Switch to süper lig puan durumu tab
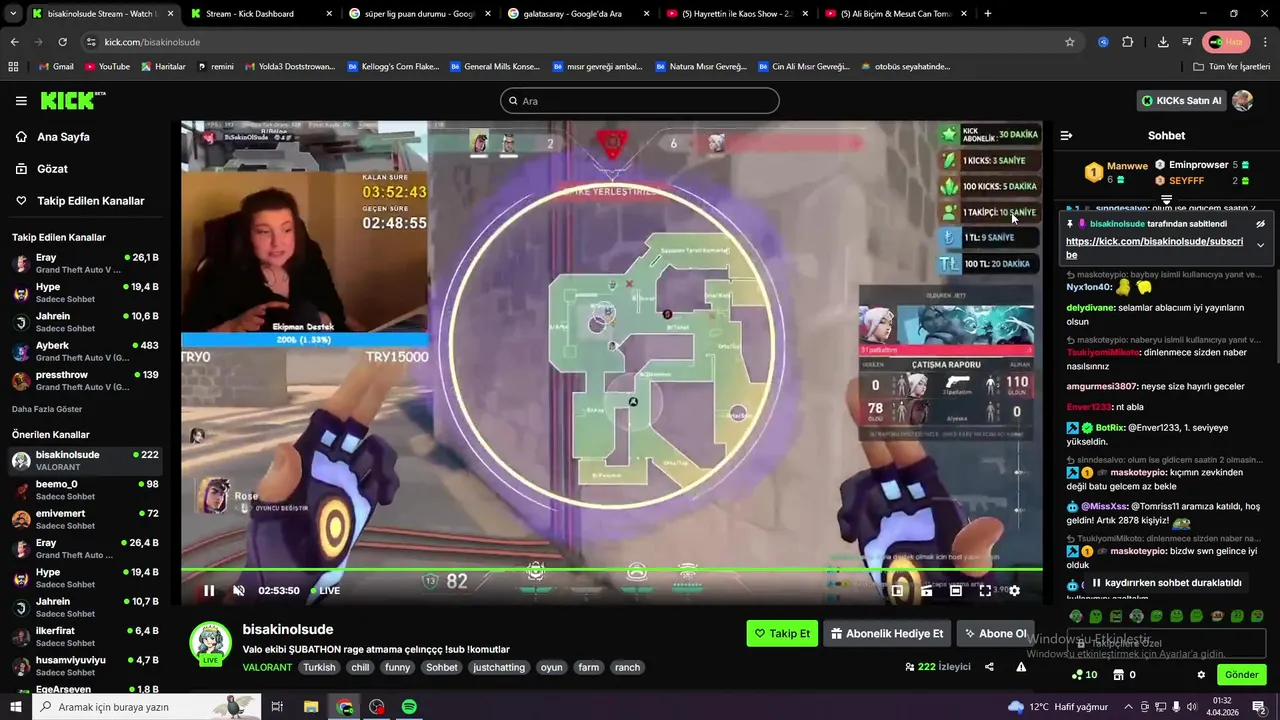The width and height of the screenshot is (1280, 720). coord(418,14)
